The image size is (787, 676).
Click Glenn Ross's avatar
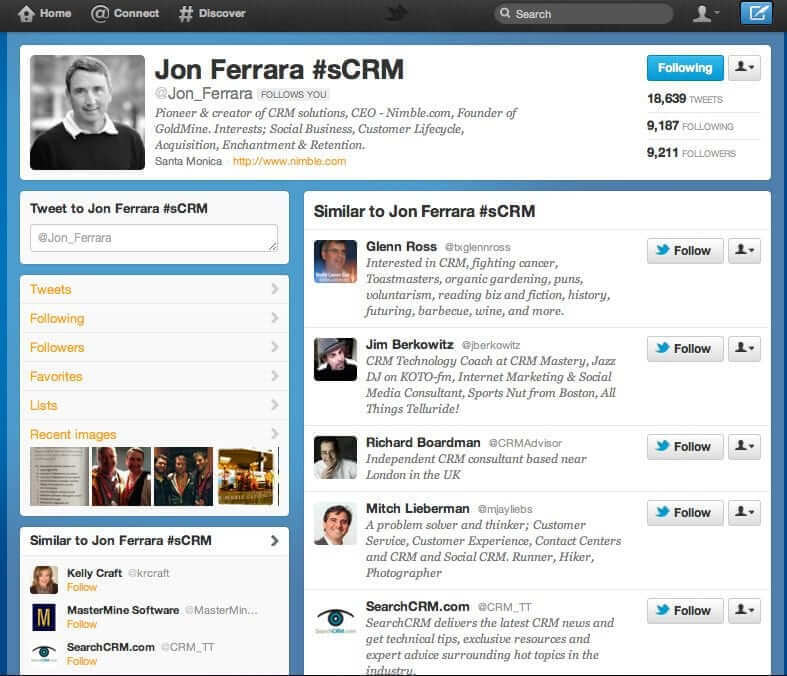point(335,261)
